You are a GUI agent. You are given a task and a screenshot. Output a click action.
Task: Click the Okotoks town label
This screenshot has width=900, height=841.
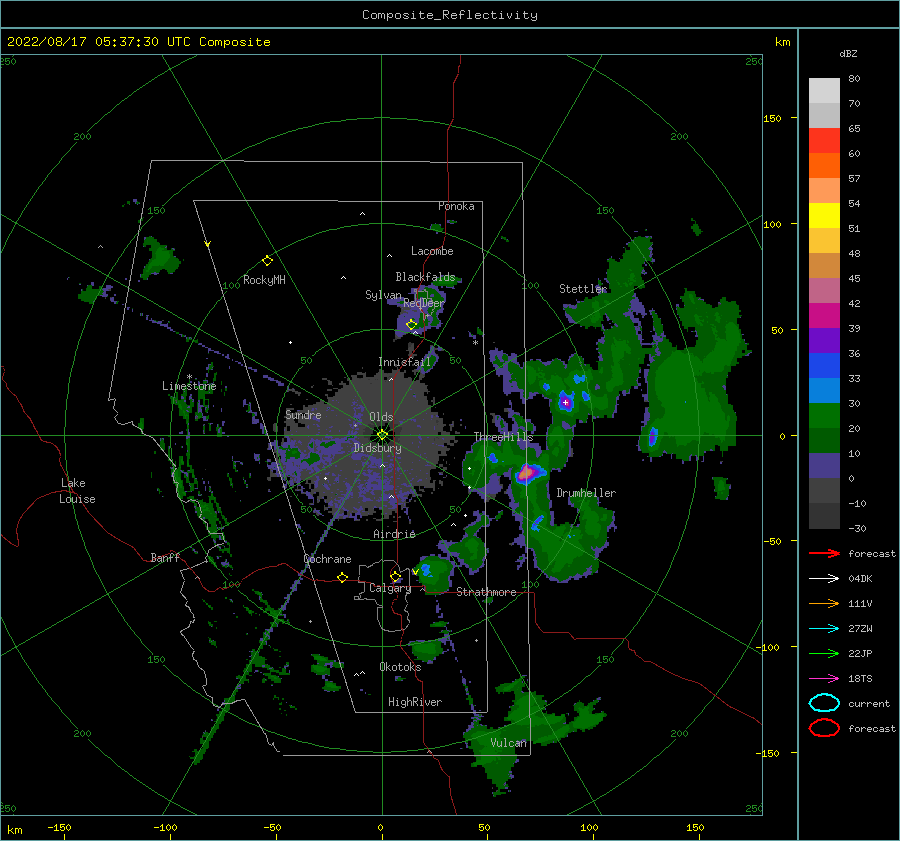click(400, 667)
